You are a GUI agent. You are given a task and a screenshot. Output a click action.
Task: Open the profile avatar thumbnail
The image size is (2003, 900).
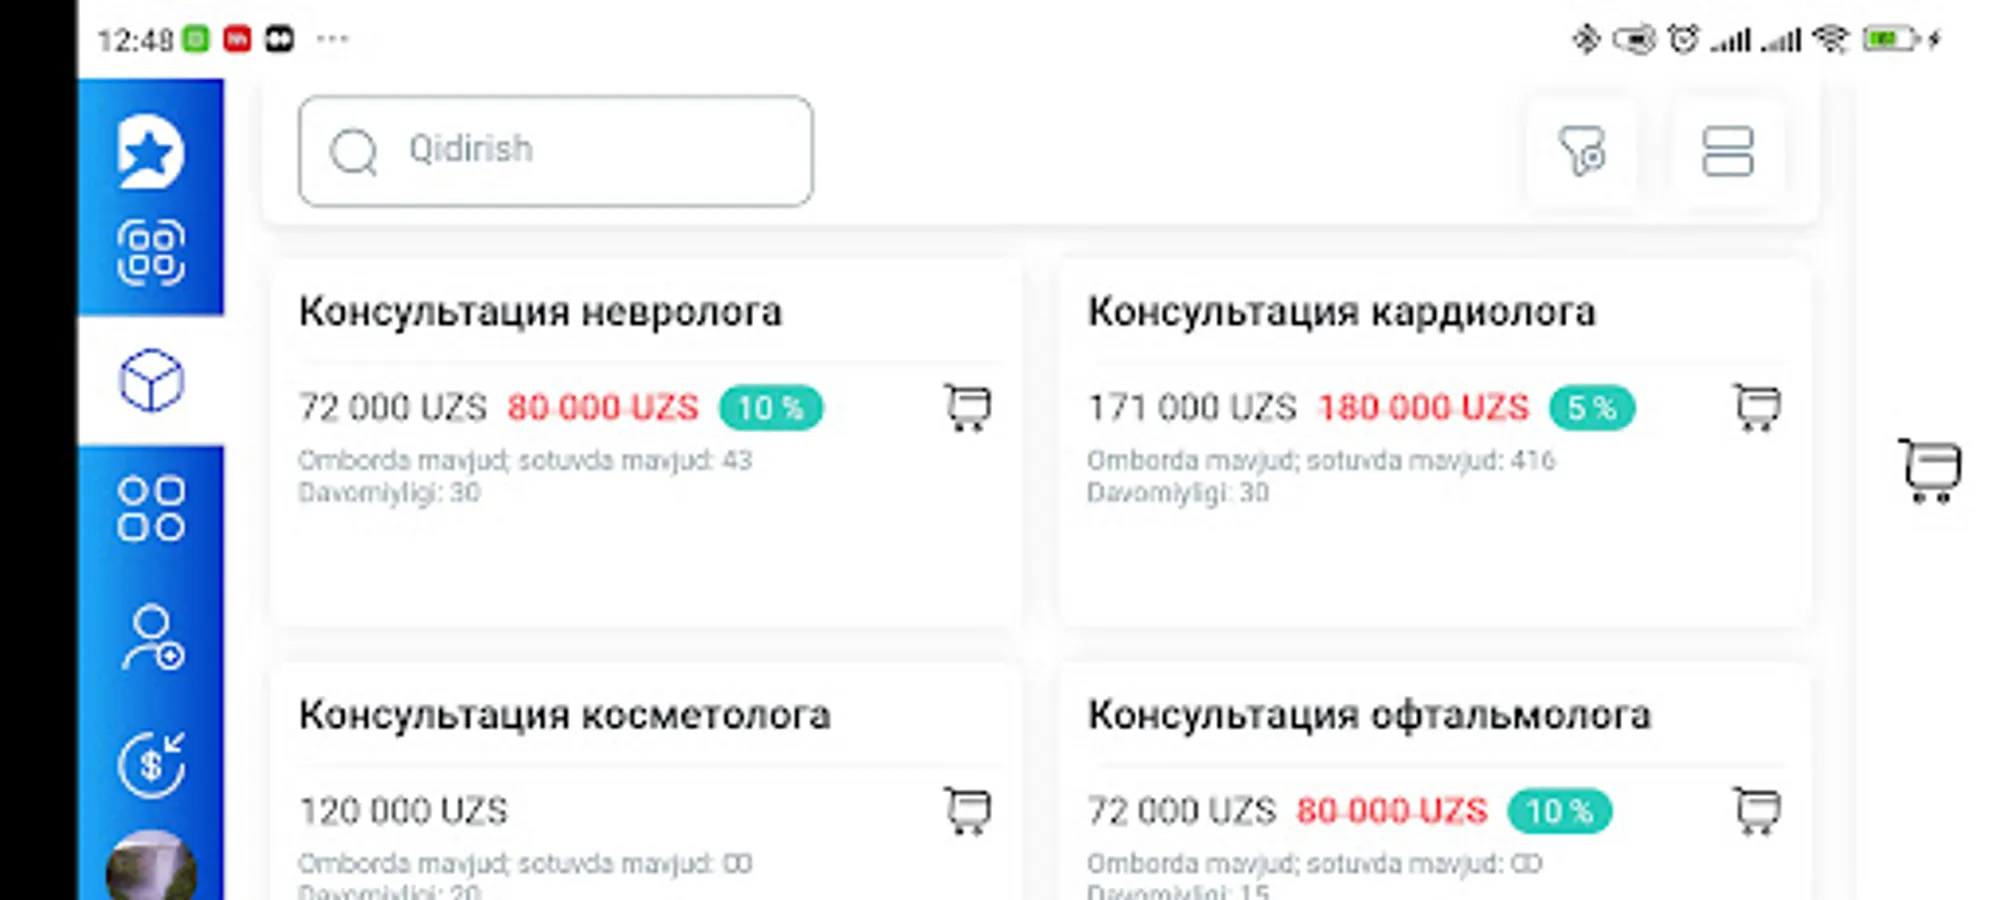(151, 868)
